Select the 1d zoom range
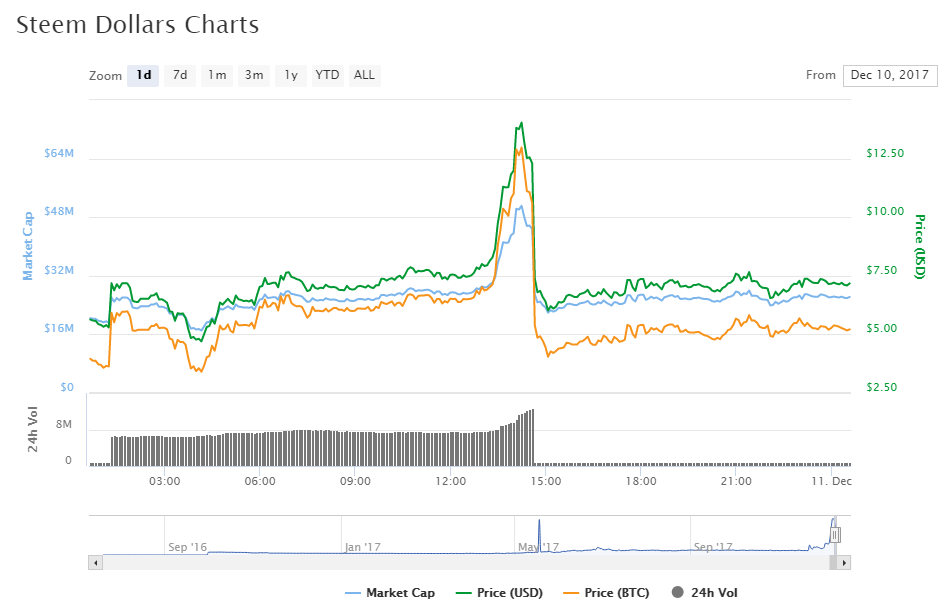Screen dimensions: 939x615 click(143, 75)
